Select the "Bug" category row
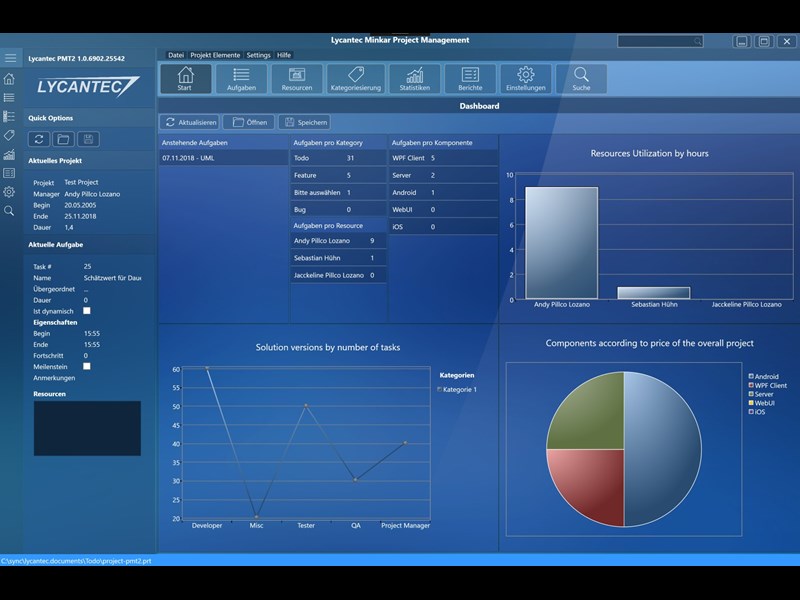This screenshot has height=600, width=800. tap(338, 210)
